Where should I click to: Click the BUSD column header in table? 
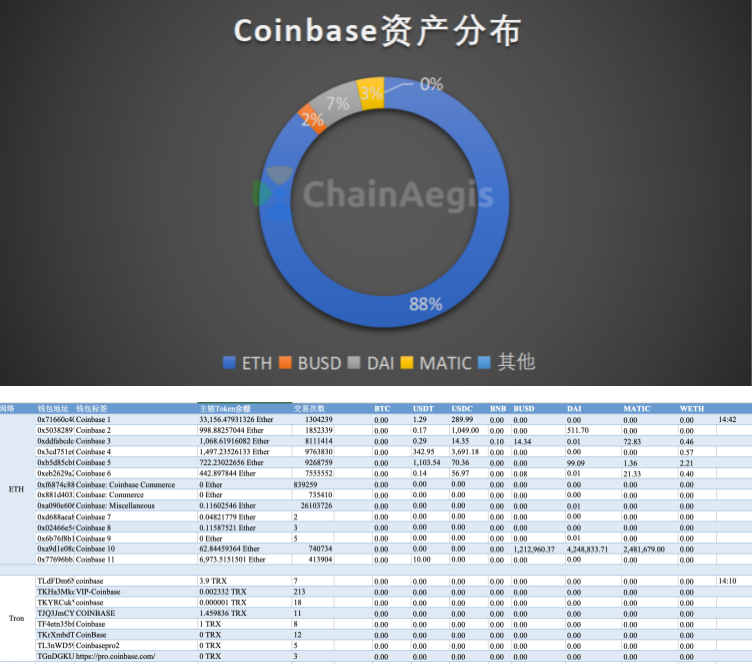click(x=524, y=409)
